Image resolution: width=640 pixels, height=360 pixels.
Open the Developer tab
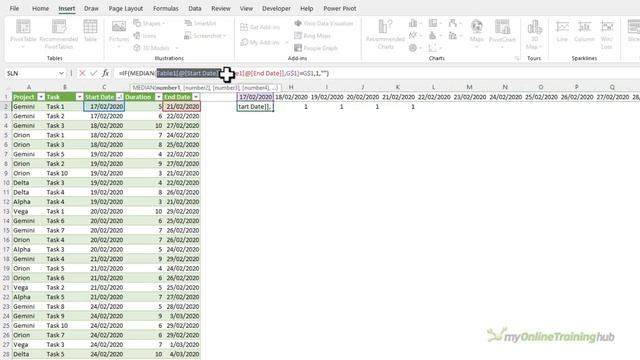coord(276,8)
